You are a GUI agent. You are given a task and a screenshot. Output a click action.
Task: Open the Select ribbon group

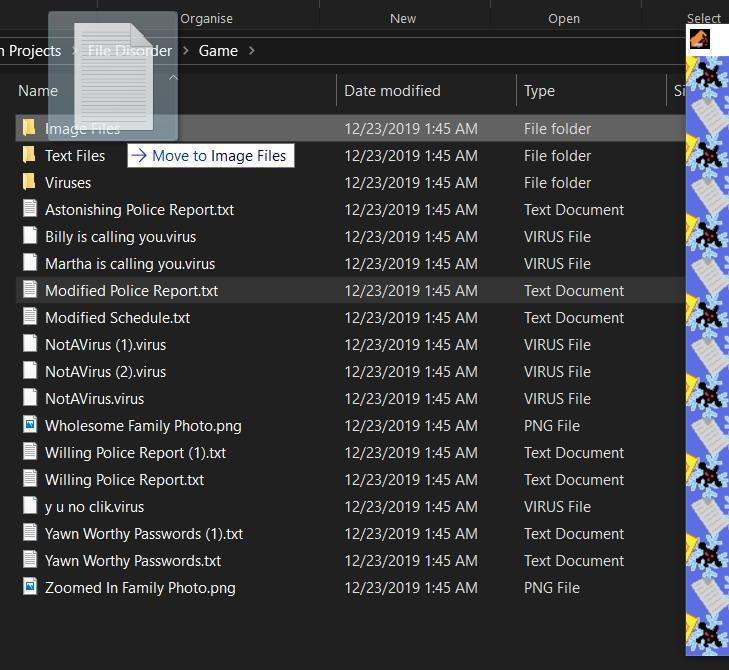coord(704,18)
